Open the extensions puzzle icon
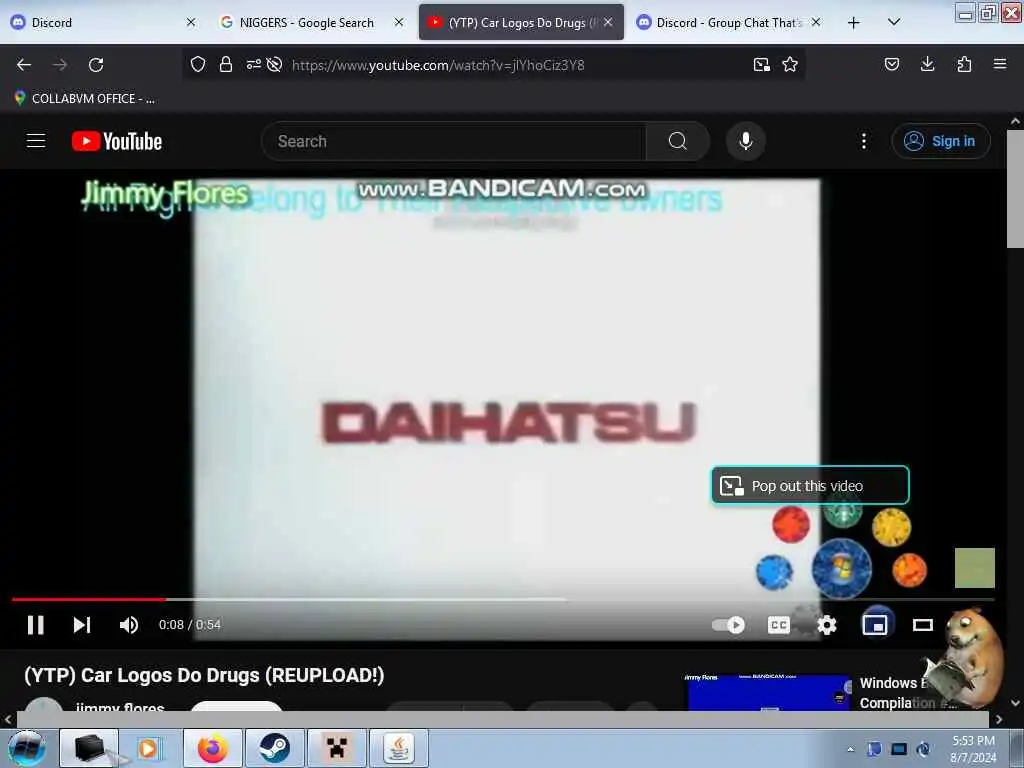 click(964, 64)
